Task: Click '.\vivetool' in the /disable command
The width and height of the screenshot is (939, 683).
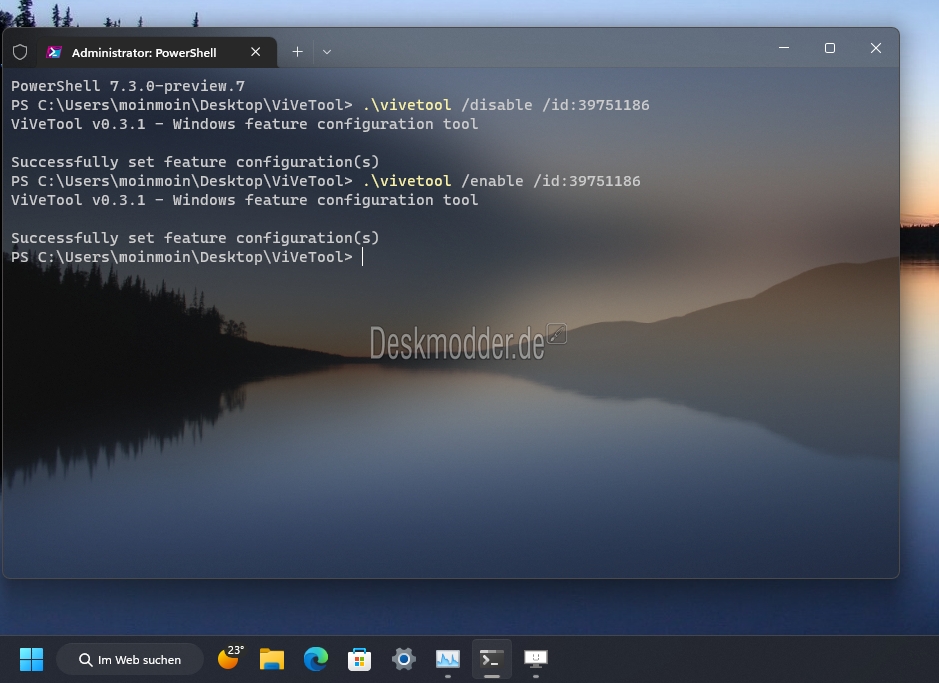Action: coord(407,105)
